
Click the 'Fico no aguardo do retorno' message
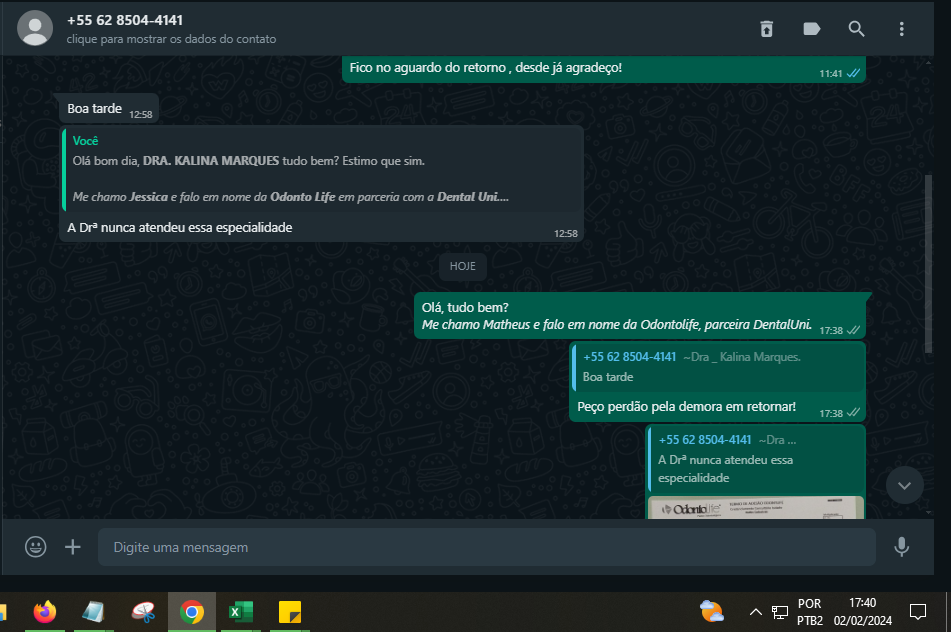[603, 69]
